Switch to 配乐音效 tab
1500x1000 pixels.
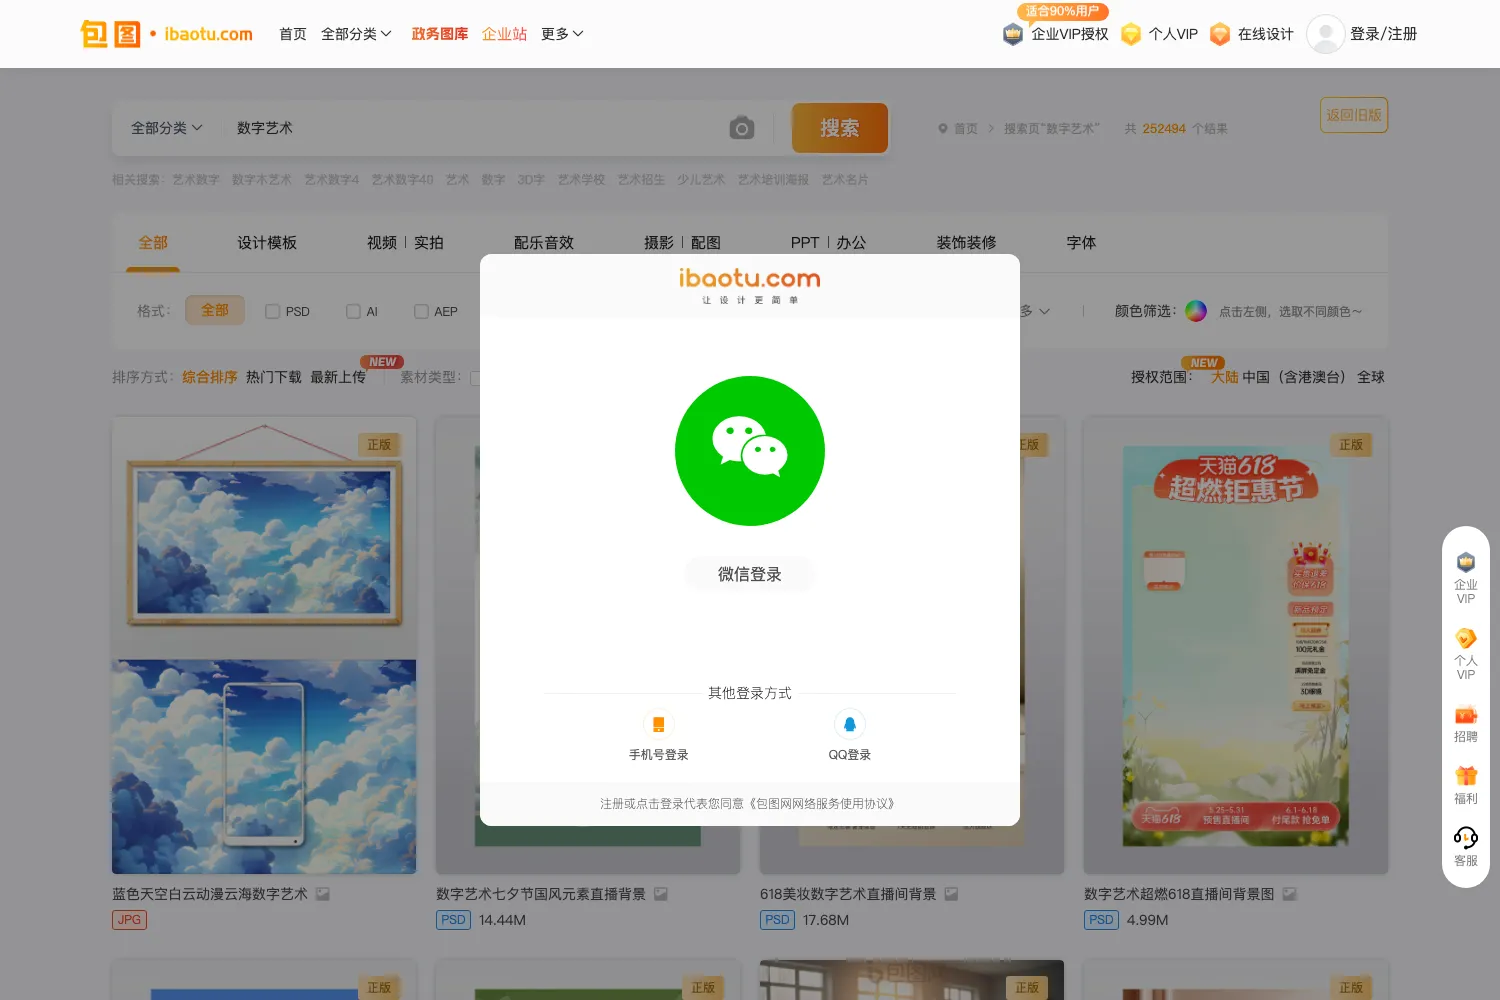tap(544, 243)
